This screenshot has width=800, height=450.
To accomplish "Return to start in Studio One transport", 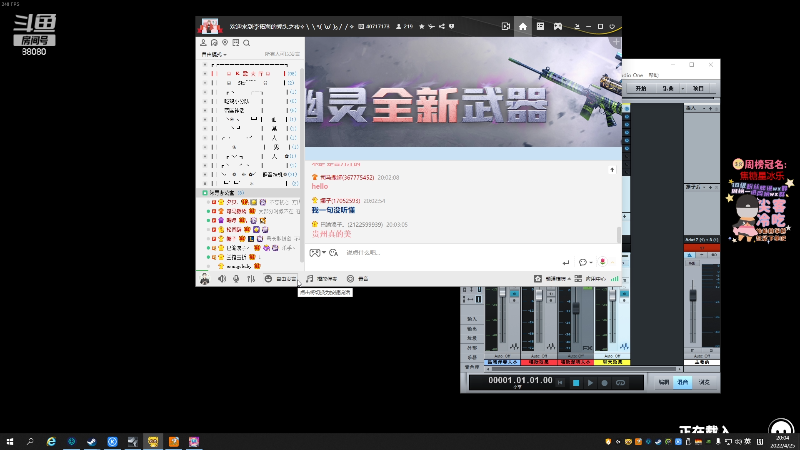I will pyautogui.click(x=560, y=383).
